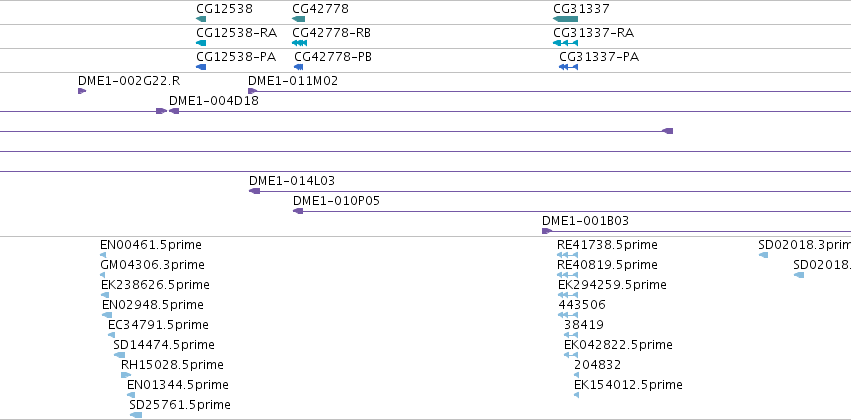This screenshot has width=851, height=420.
Task: Click the DME1-004D18 label
Action: tap(214, 101)
